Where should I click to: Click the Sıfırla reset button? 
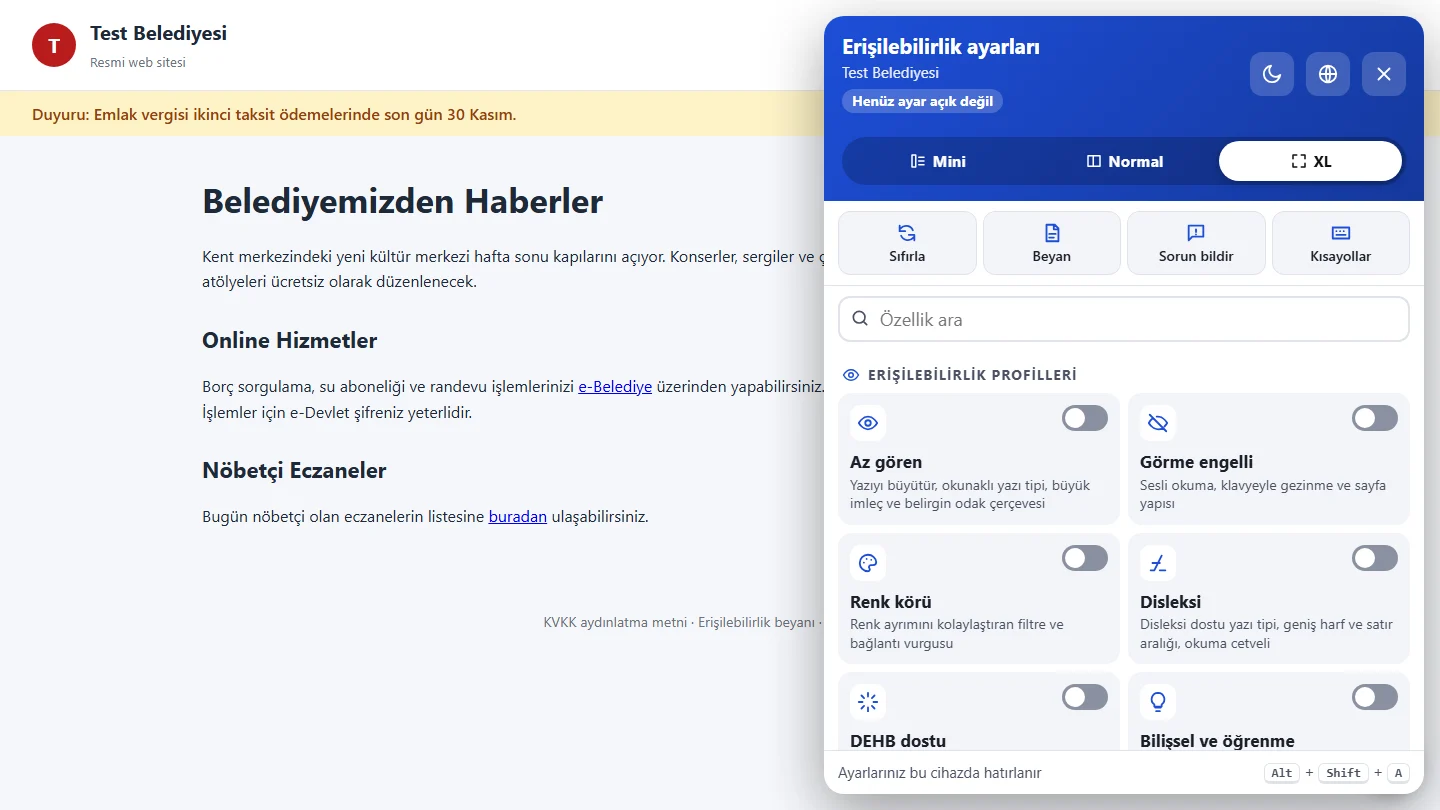907,243
